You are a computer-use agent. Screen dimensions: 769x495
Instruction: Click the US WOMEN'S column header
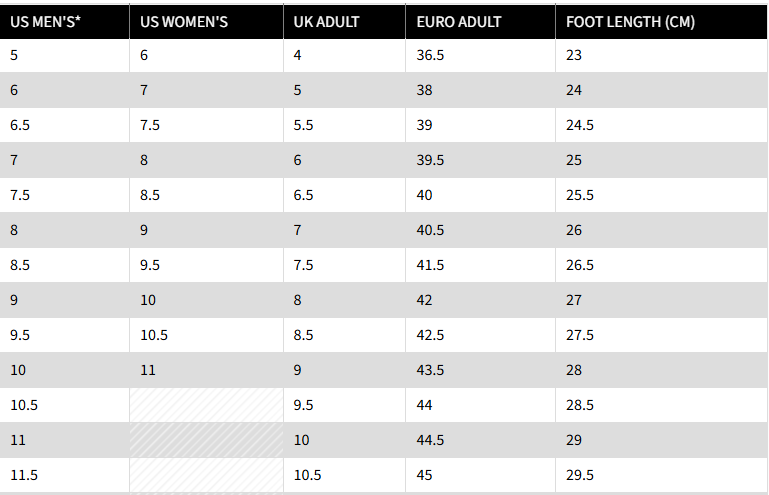pyautogui.click(x=186, y=21)
